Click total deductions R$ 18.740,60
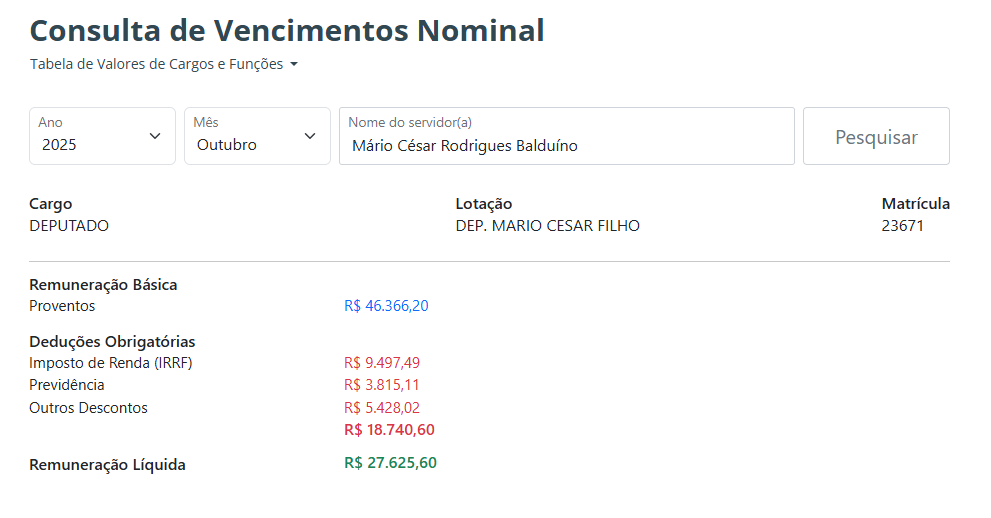 click(389, 430)
